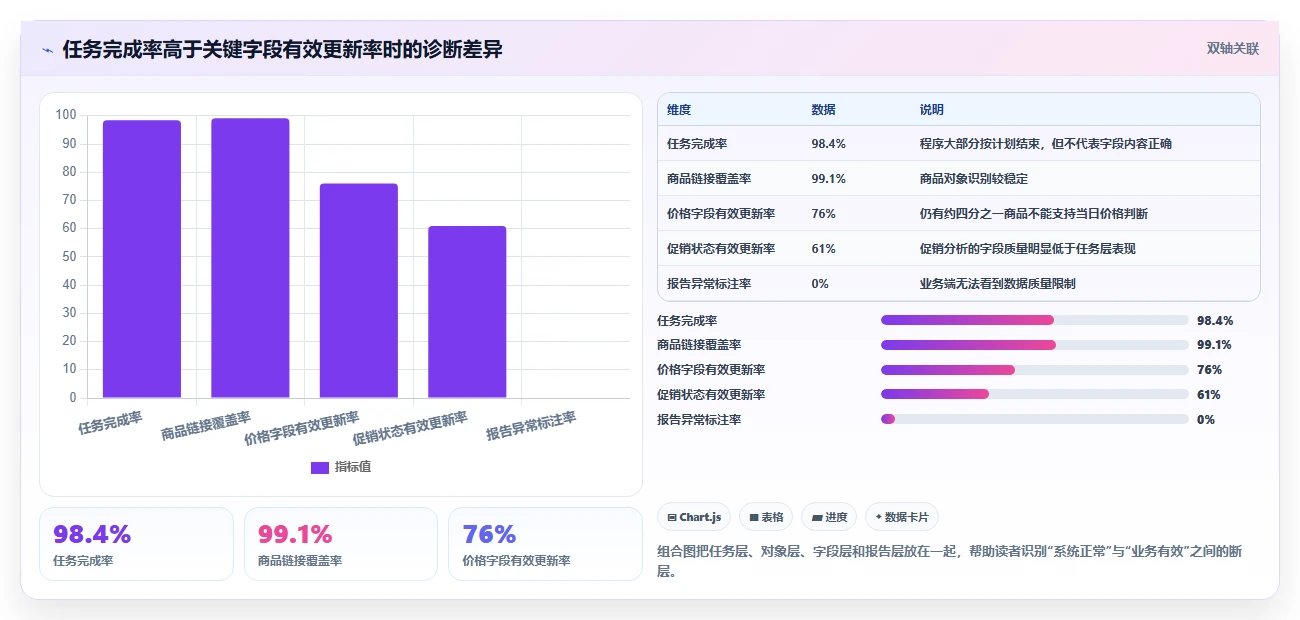Click the 98.4% cell in the table
This screenshot has height=620, width=1300.
(829, 144)
